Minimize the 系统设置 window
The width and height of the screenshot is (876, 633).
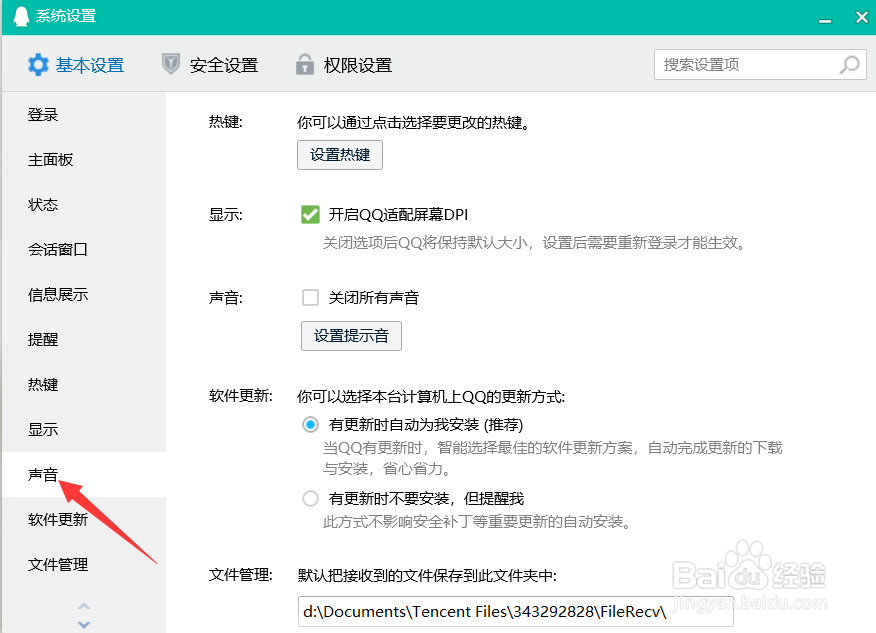tap(825, 21)
